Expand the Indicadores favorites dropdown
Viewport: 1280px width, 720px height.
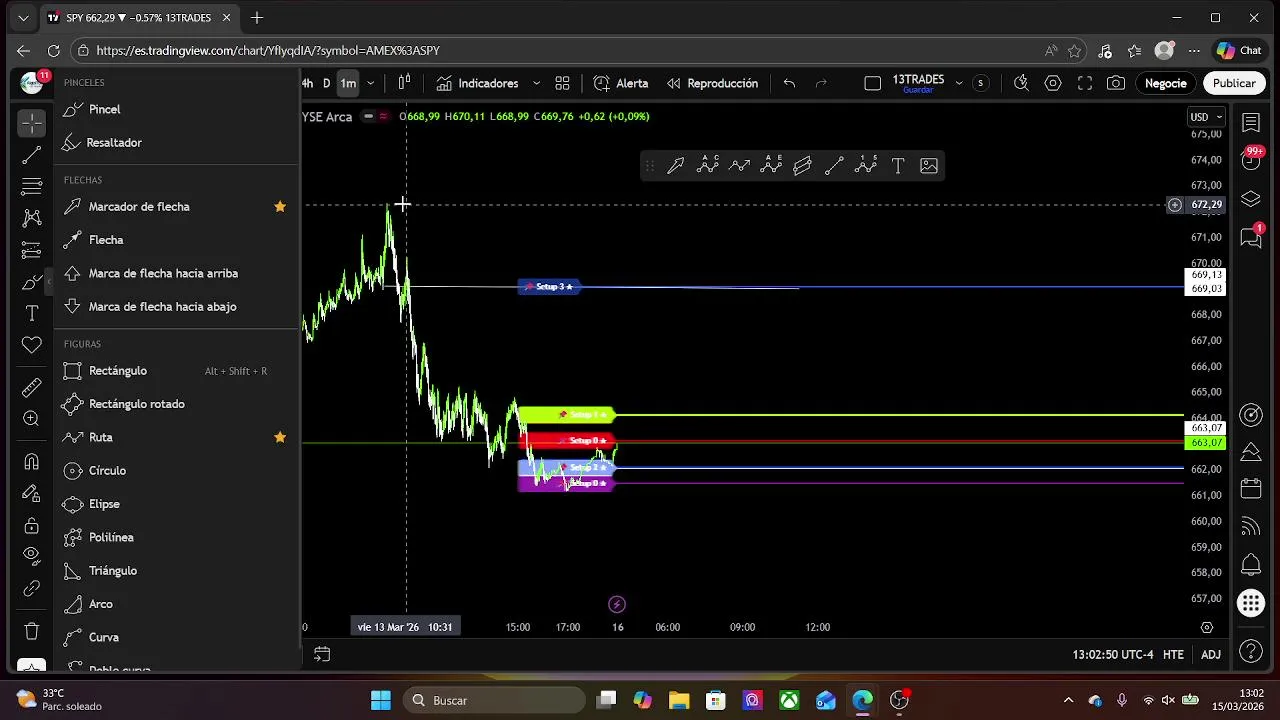pos(536,83)
